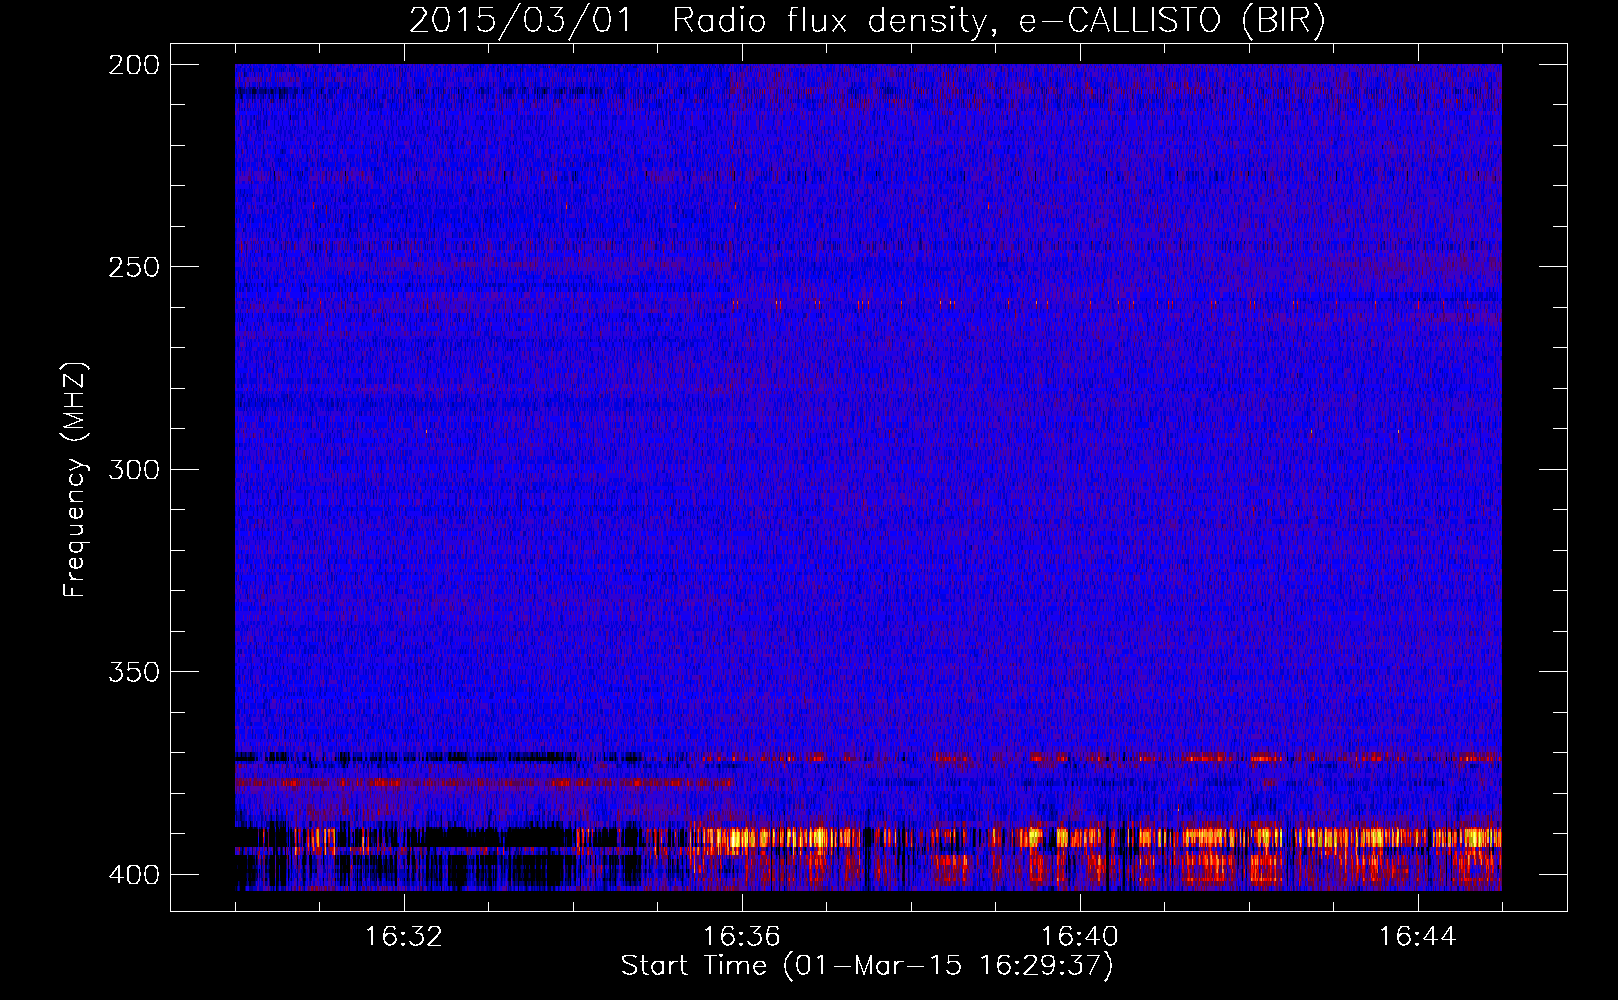Viewport: 1618px width, 1000px height.
Task: Click the x-axis label "Start Time (01-Mar-15 16:29:37)"
Action: pyautogui.click(x=867, y=966)
